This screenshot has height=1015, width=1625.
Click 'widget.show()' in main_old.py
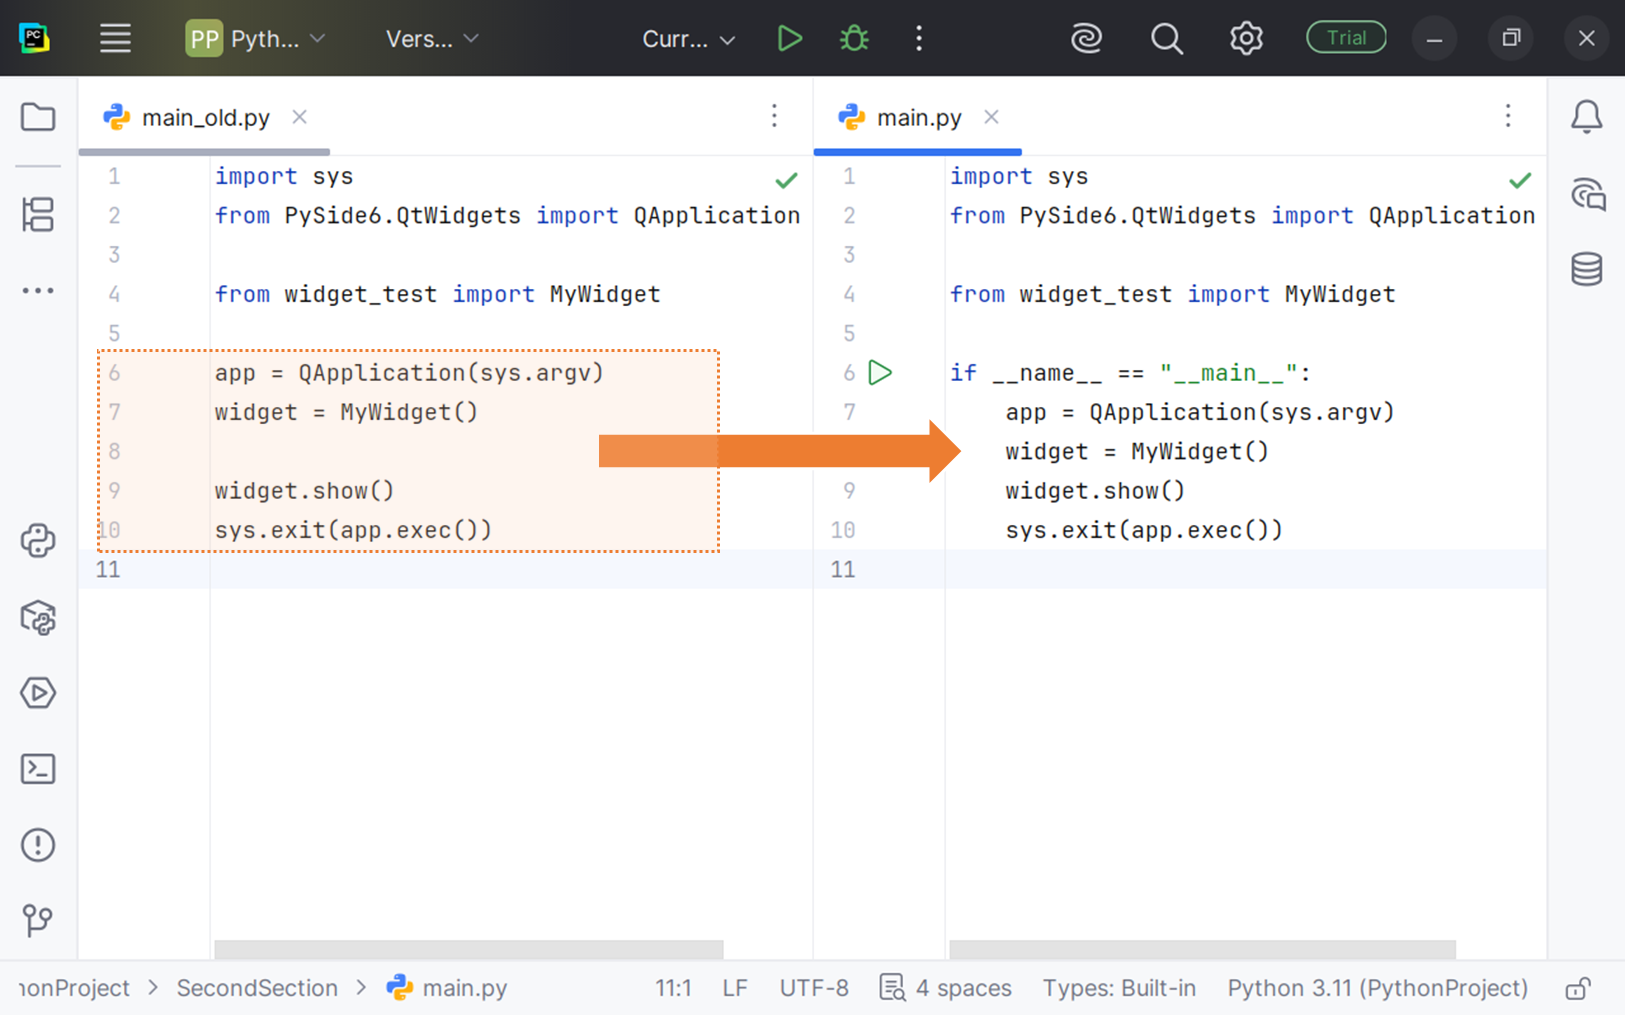coord(304,491)
